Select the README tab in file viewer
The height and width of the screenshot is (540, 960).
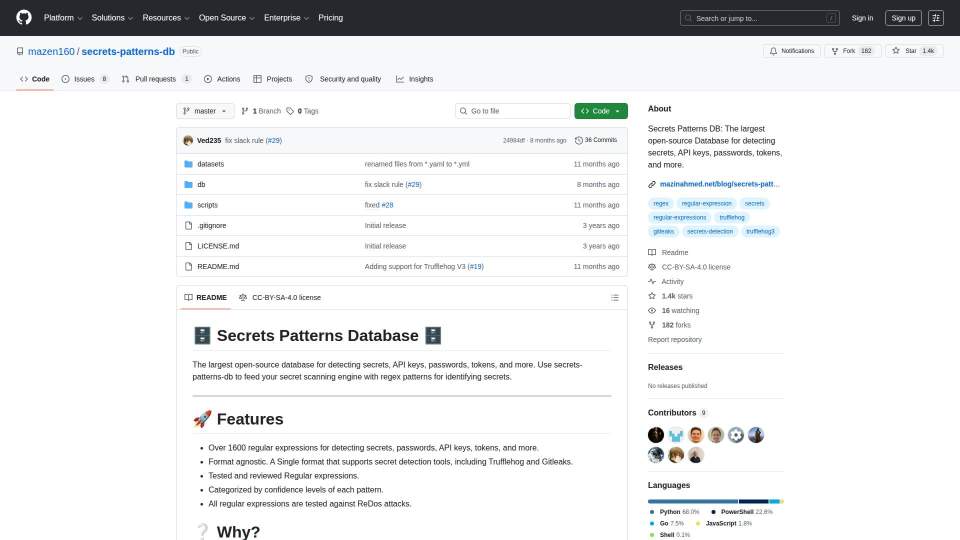tap(206, 298)
